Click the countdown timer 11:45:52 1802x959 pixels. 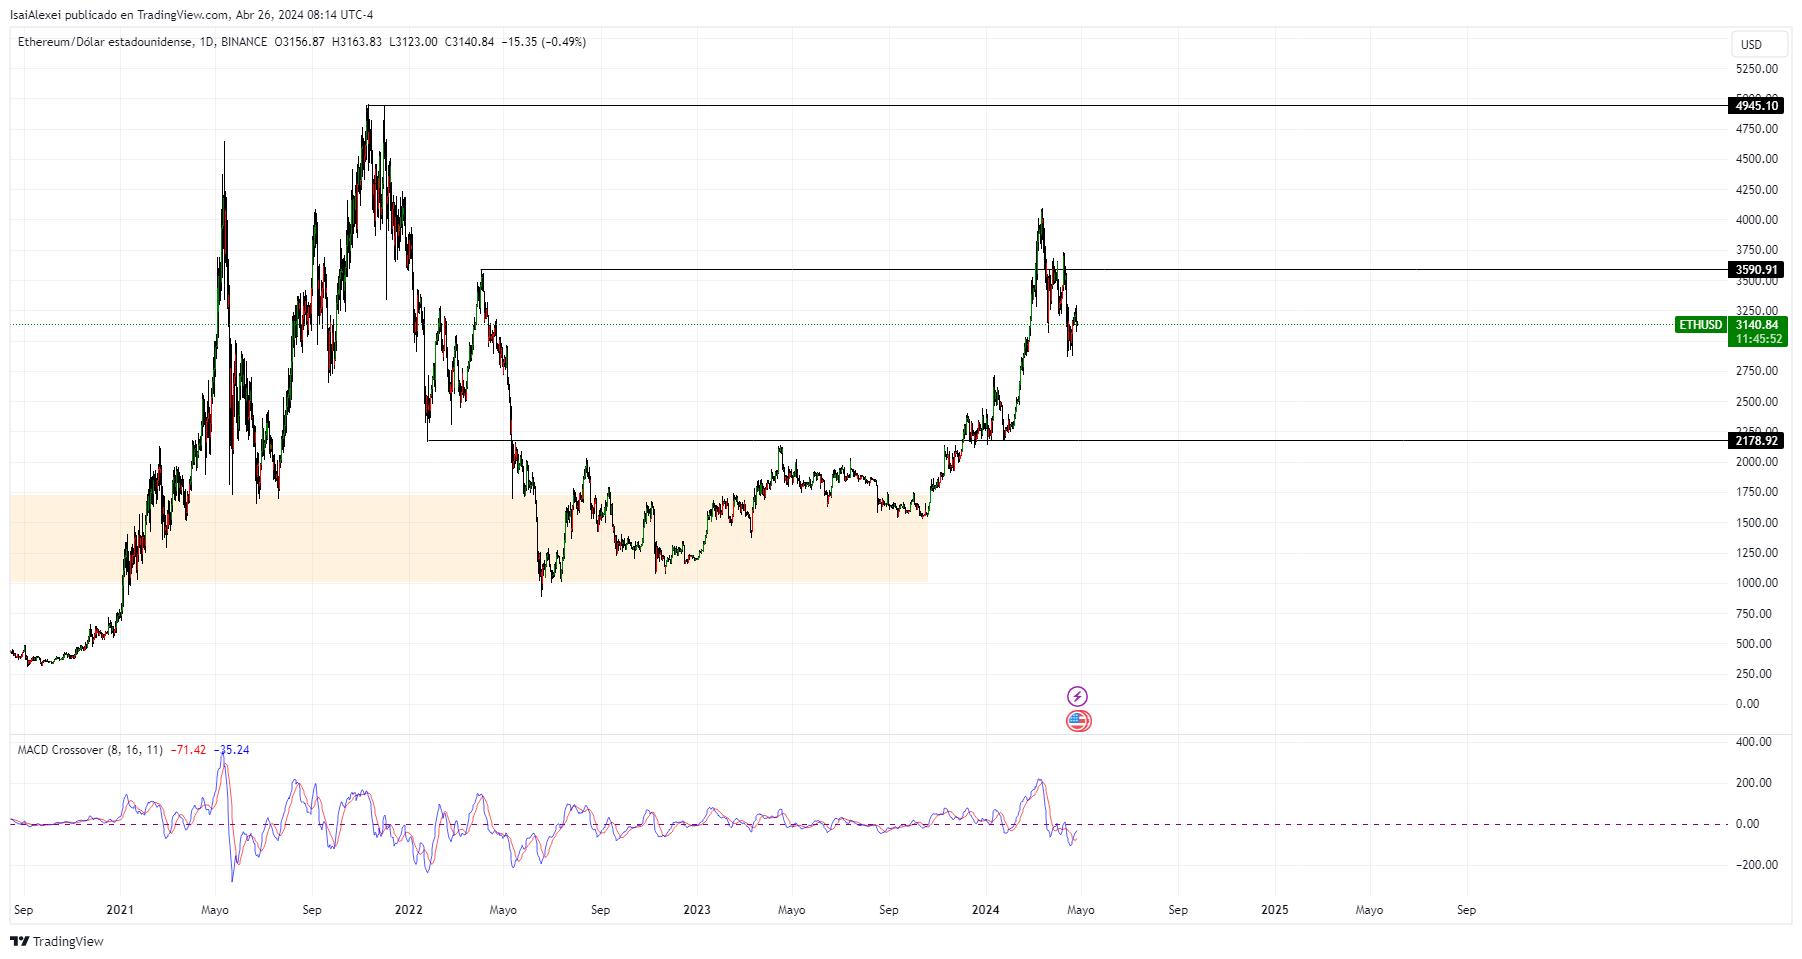pyautogui.click(x=1758, y=339)
